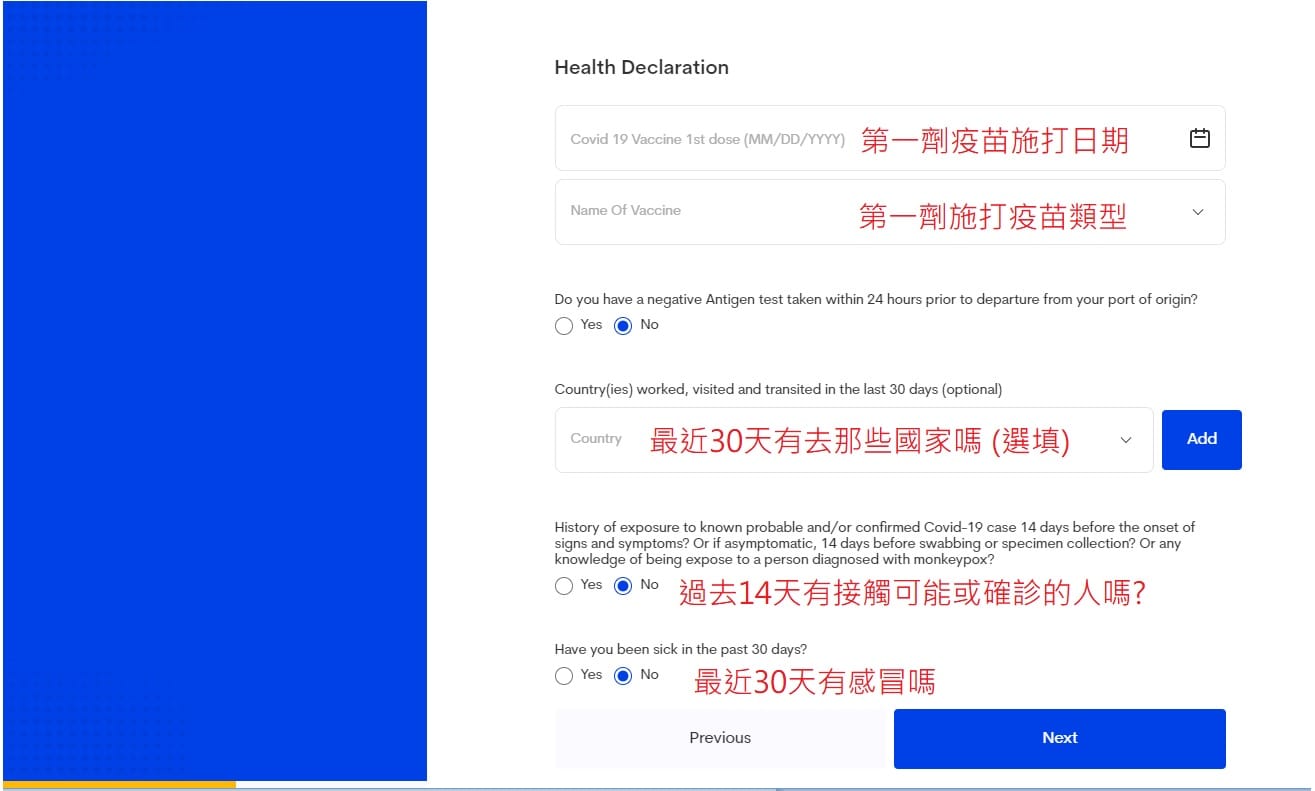Choose Yes for sick in past 30 days
The height and width of the screenshot is (791, 1315).
click(x=564, y=676)
